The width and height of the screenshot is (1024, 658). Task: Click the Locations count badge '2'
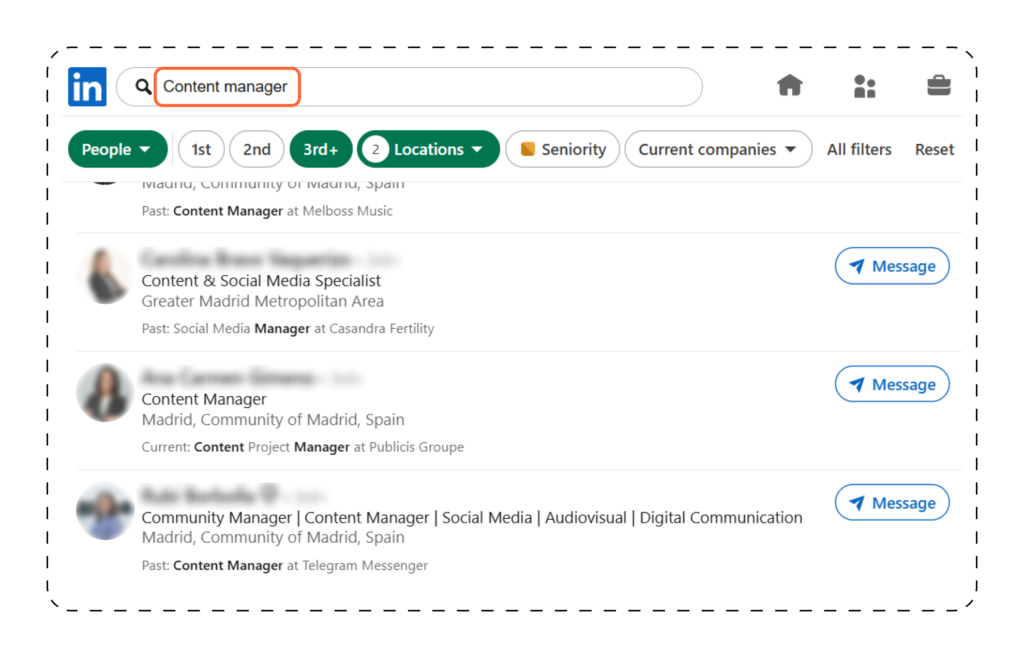tap(376, 149)
